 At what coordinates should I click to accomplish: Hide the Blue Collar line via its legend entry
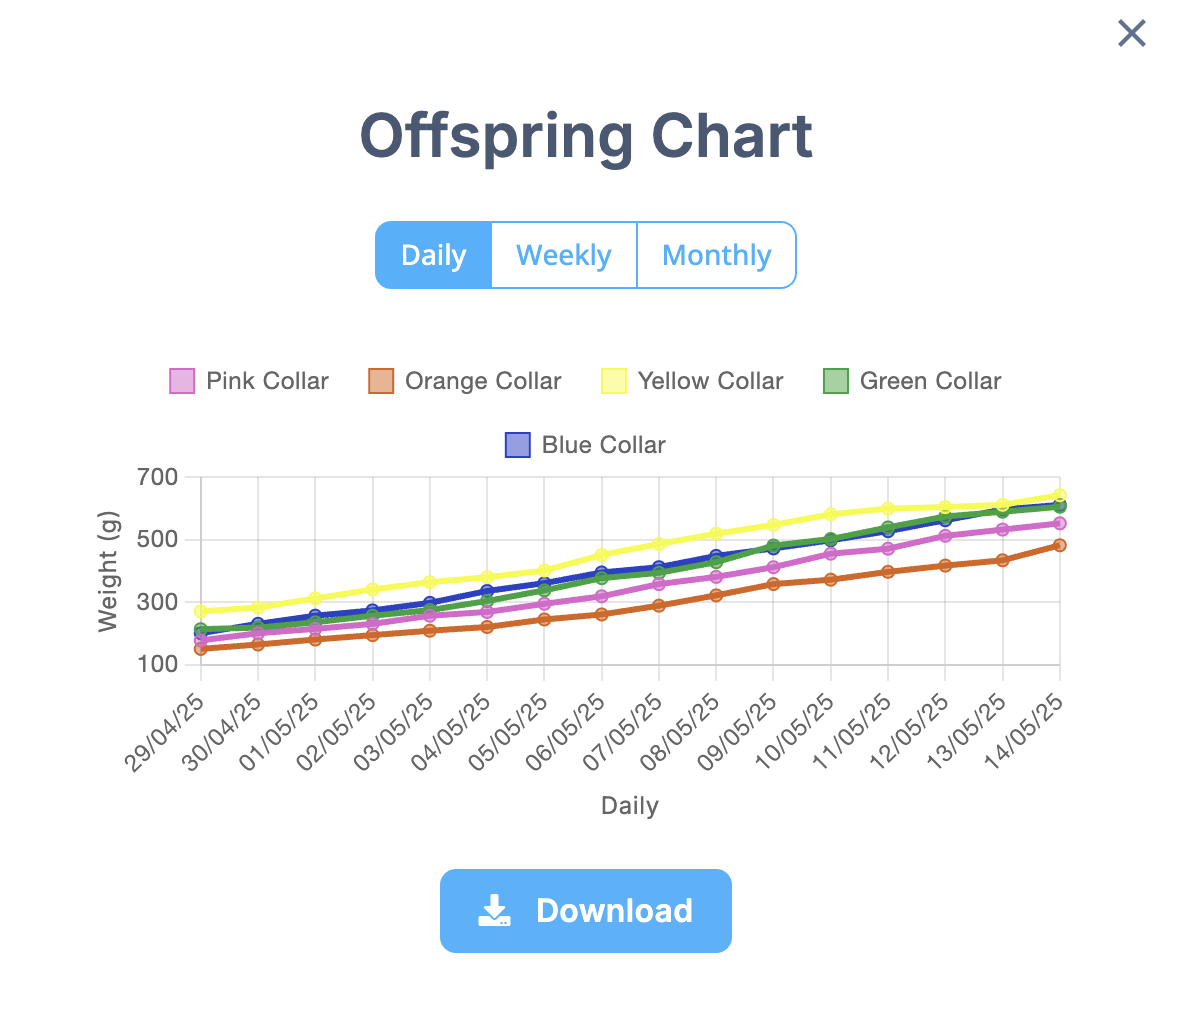click(x=584, y=445)
